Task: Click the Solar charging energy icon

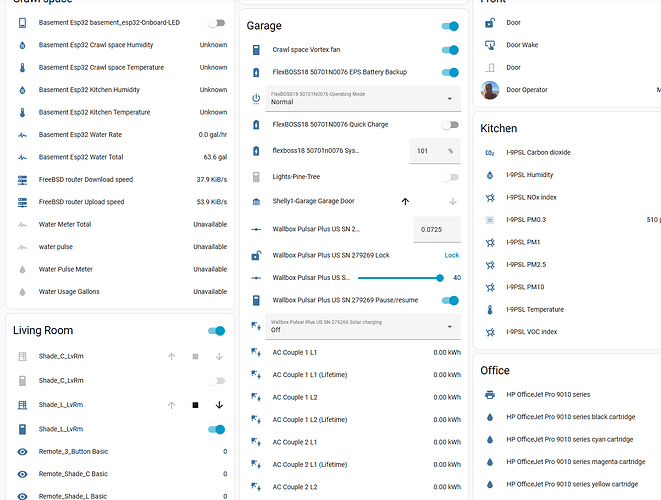Action: tap(256, 326)
